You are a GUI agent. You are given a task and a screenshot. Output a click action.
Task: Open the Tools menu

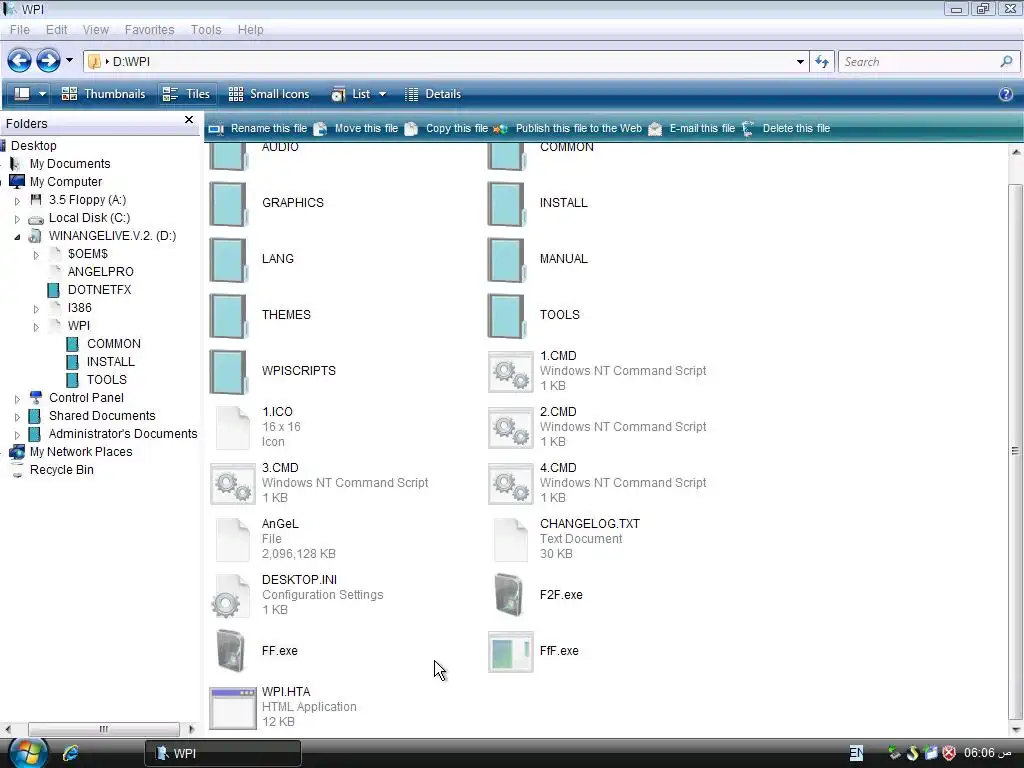point(206,29)
